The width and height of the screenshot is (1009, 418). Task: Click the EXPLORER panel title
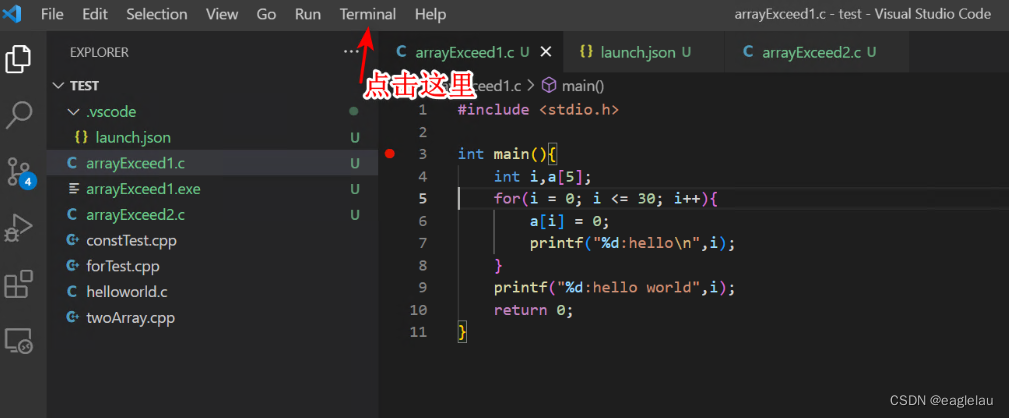[99, 52]
